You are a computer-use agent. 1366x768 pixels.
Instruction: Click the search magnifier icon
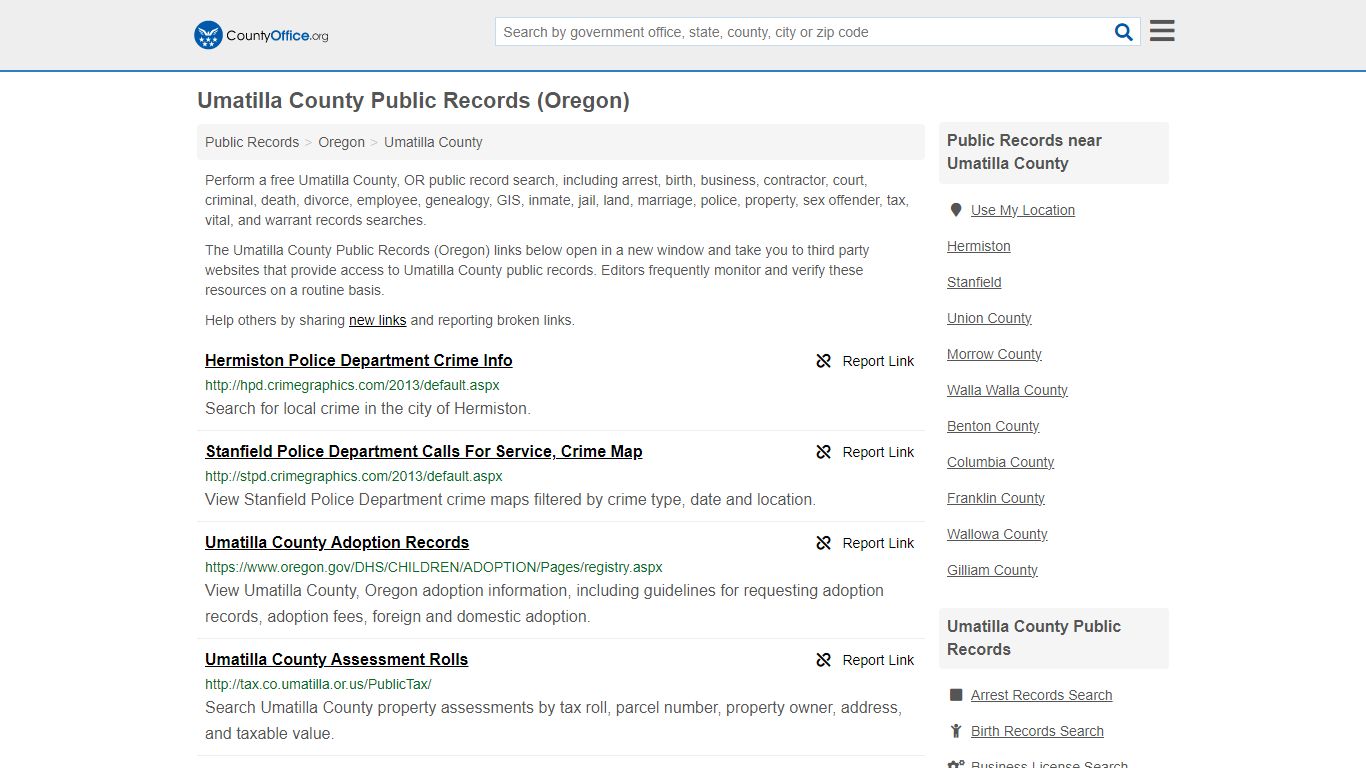pos(1124,32)
